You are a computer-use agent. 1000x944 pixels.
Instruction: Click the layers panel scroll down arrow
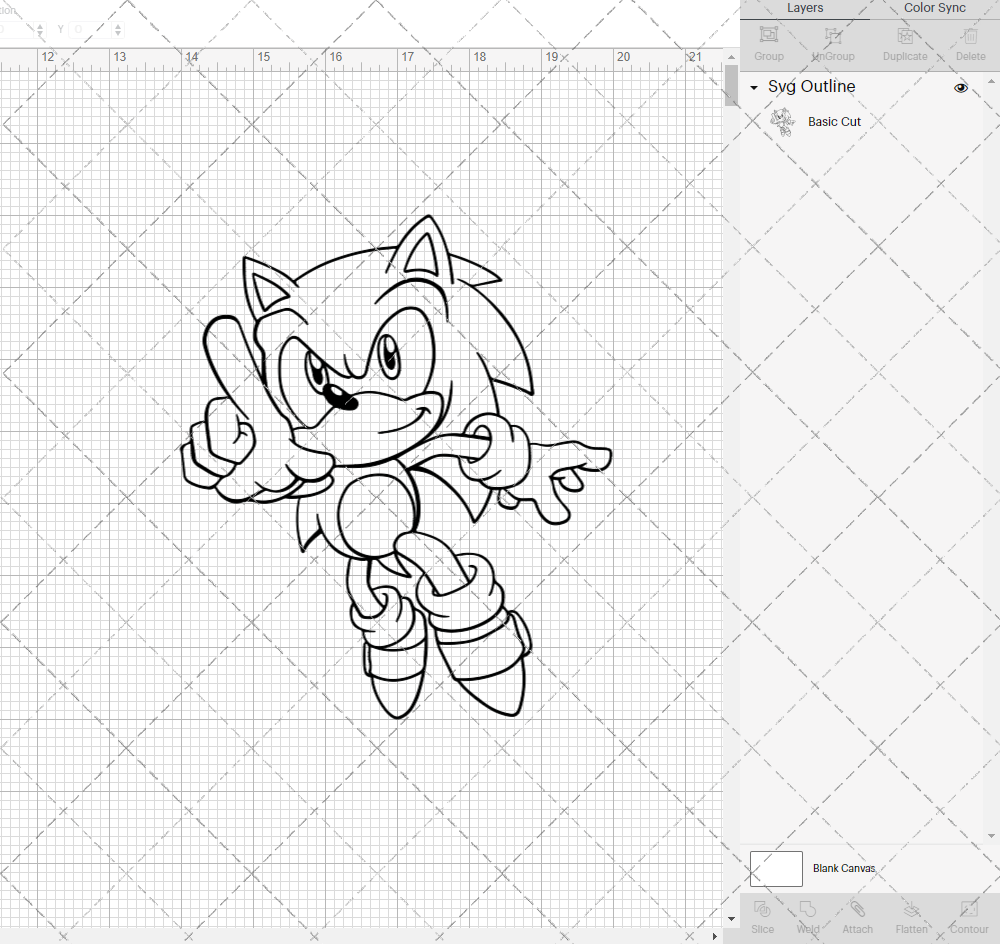click(990, 836)
